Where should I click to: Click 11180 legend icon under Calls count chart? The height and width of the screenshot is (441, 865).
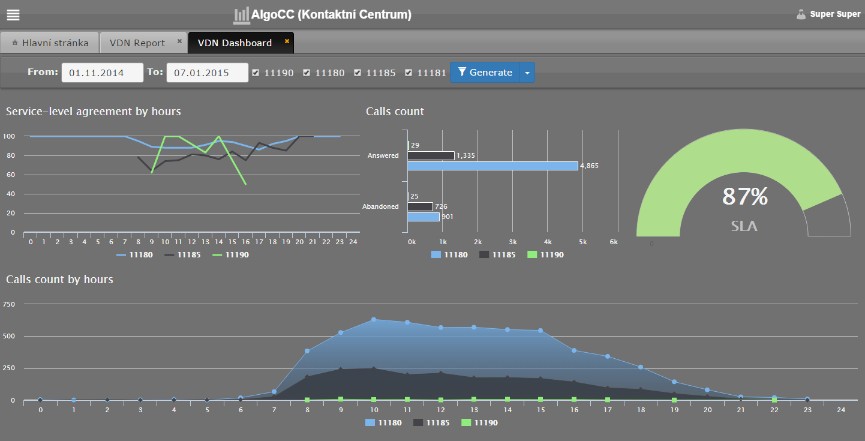click(437, 255)
